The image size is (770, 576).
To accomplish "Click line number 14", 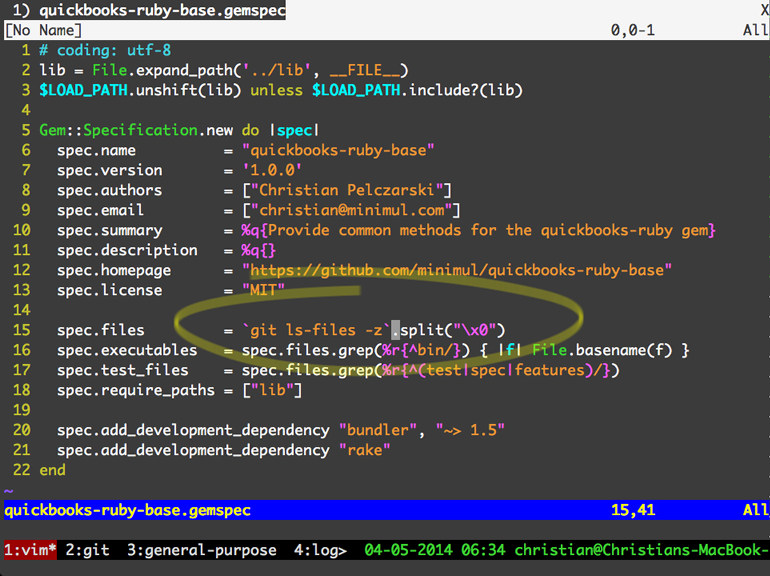I will click(22, 310).
